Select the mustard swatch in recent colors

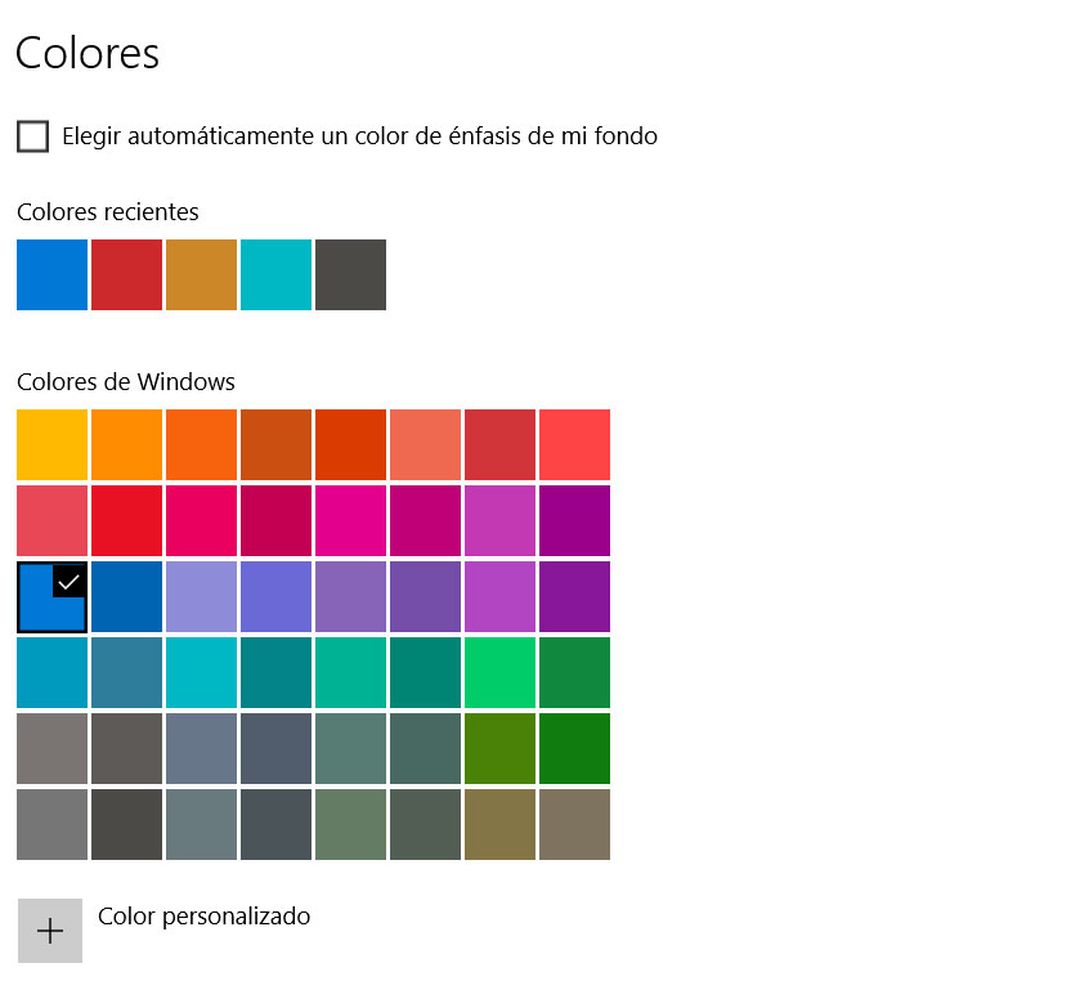coord(200,274)
